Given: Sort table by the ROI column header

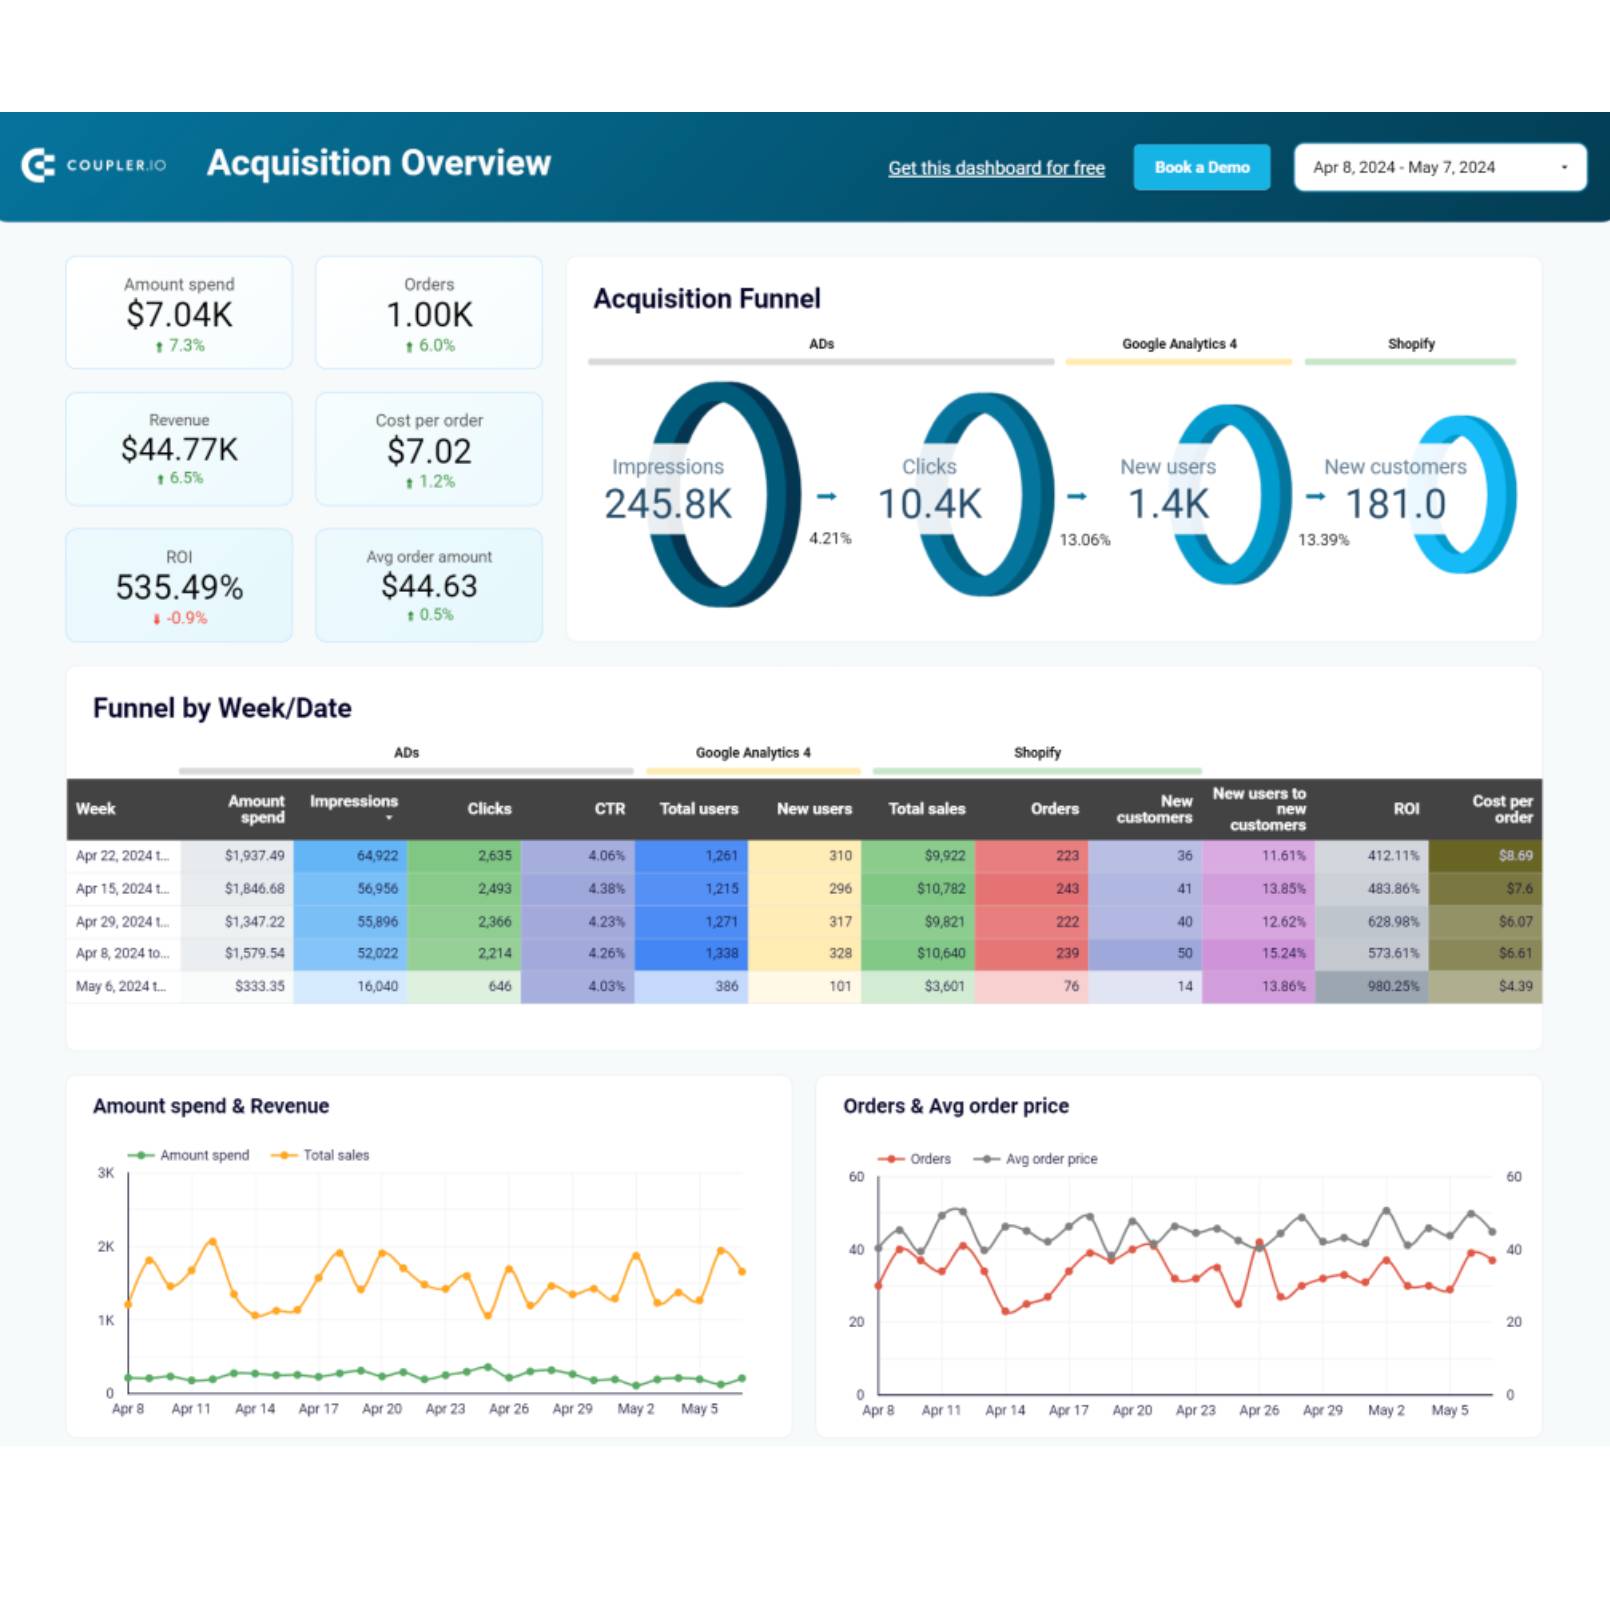Looking at the screenshot, I should tap(1405, 809).
